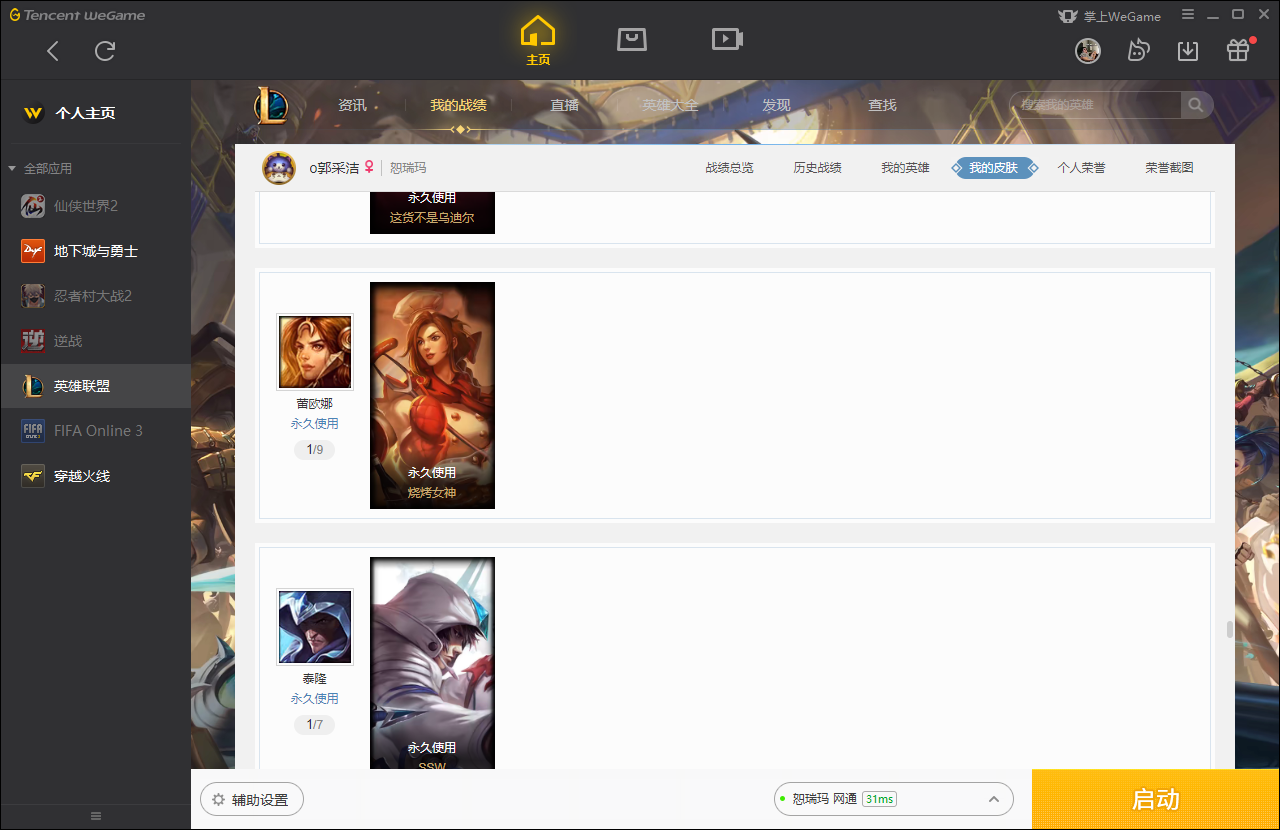The width and height of the screenshot is (1280, 830).
Task: Open the gift box icon
Action: click(x=1238, y=50)
